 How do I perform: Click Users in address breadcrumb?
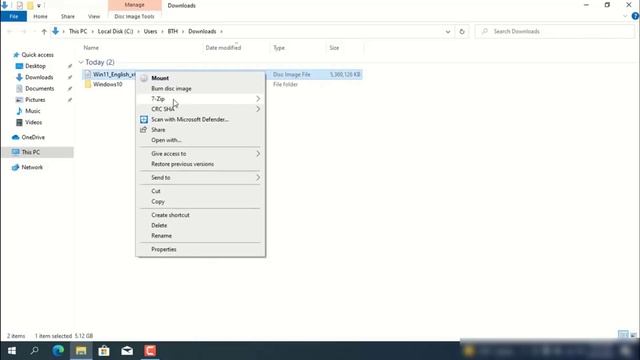(150, 31)
